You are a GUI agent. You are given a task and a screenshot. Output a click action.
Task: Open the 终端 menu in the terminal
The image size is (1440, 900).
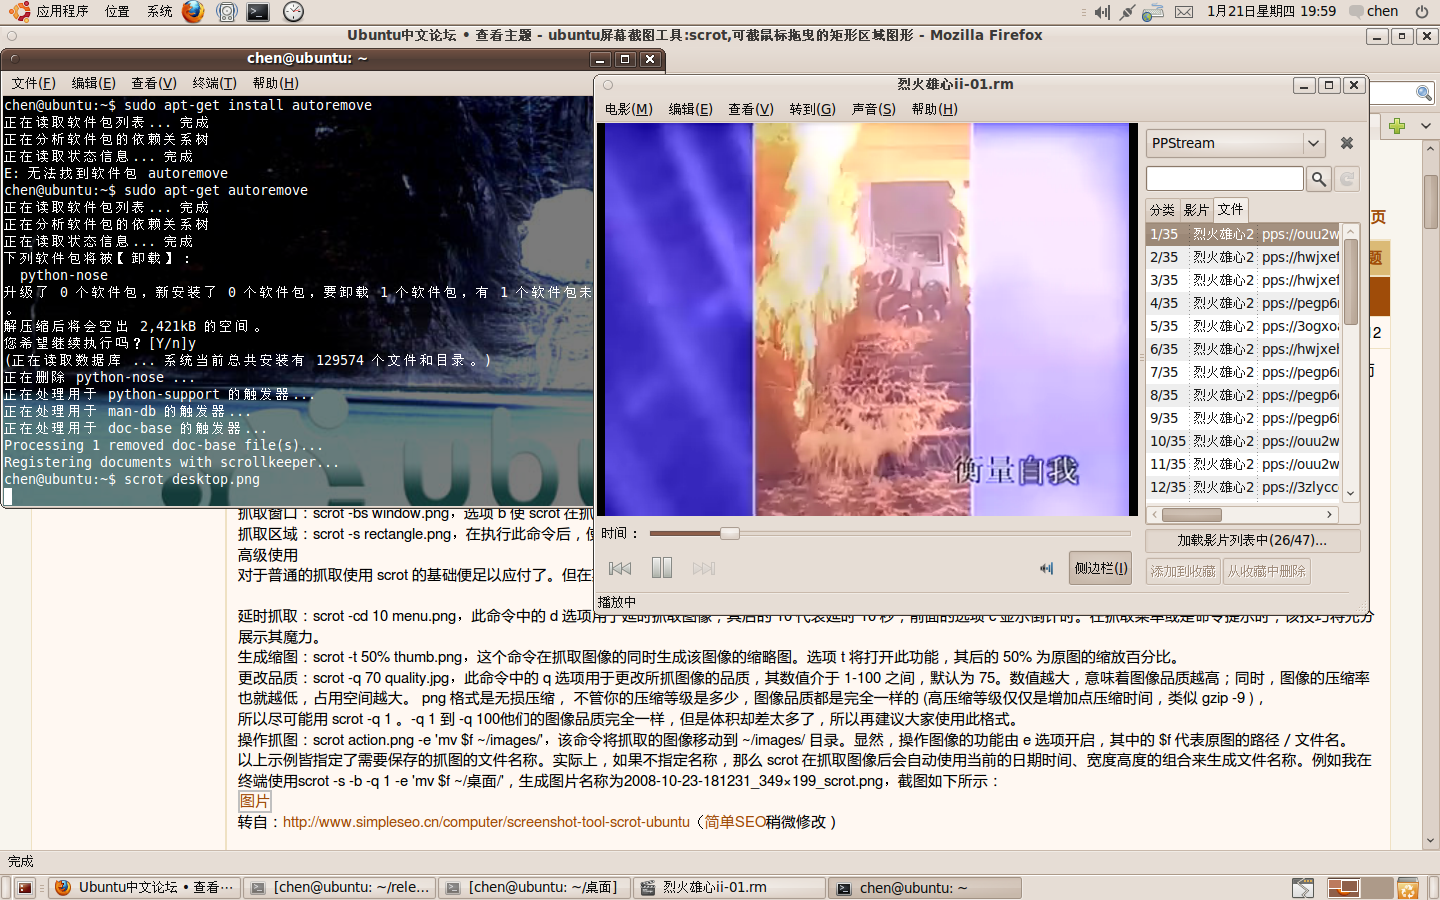(x=214, y=83)
